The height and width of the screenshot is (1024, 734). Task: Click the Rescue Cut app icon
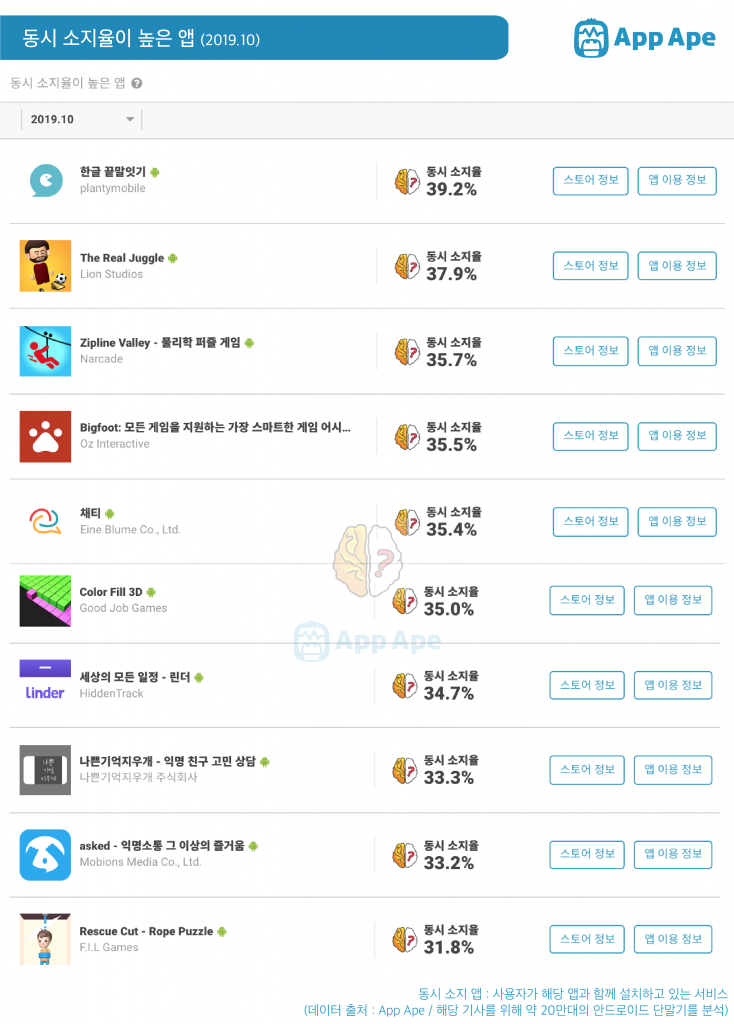coord(45,939)
